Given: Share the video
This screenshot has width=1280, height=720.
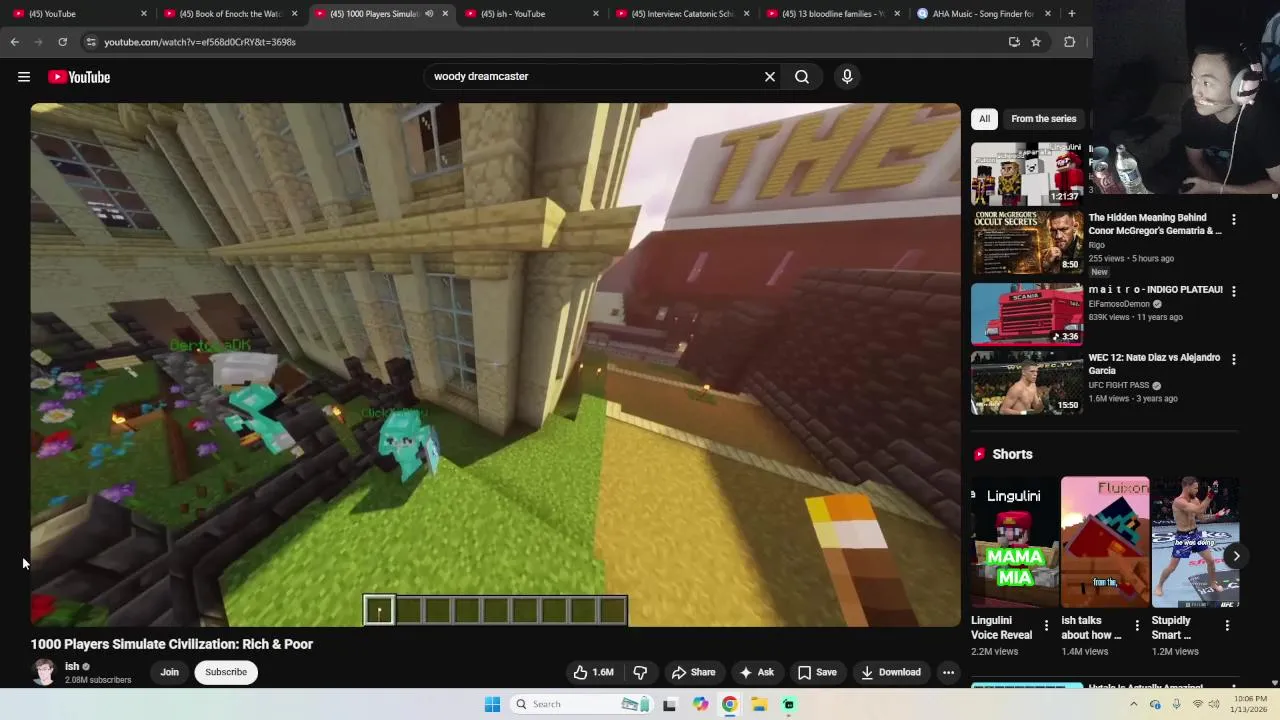Looking at the screenshot, I should 693,672.
